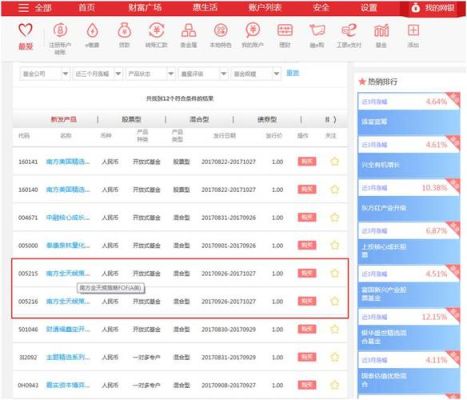
Task: Click the yuan transfer remittance icon
Action: coord(156,31)
